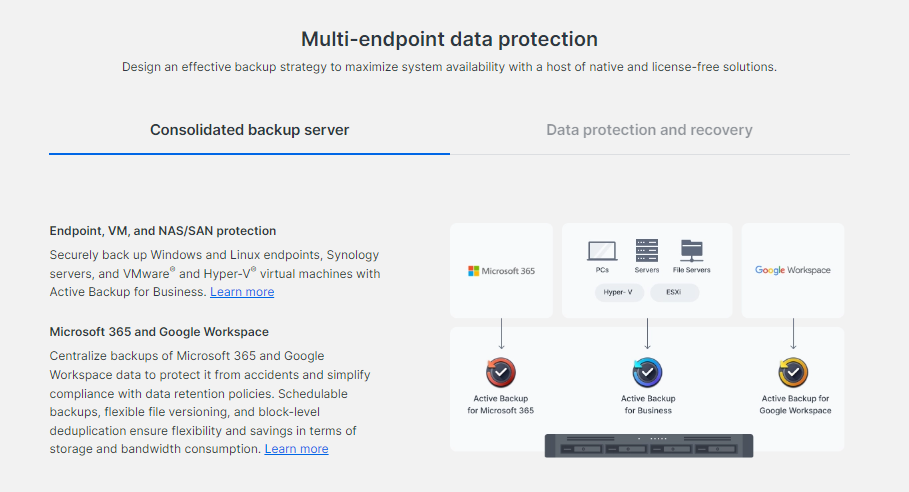Click the Synology NAS rack device image

[x=649, y=446]
